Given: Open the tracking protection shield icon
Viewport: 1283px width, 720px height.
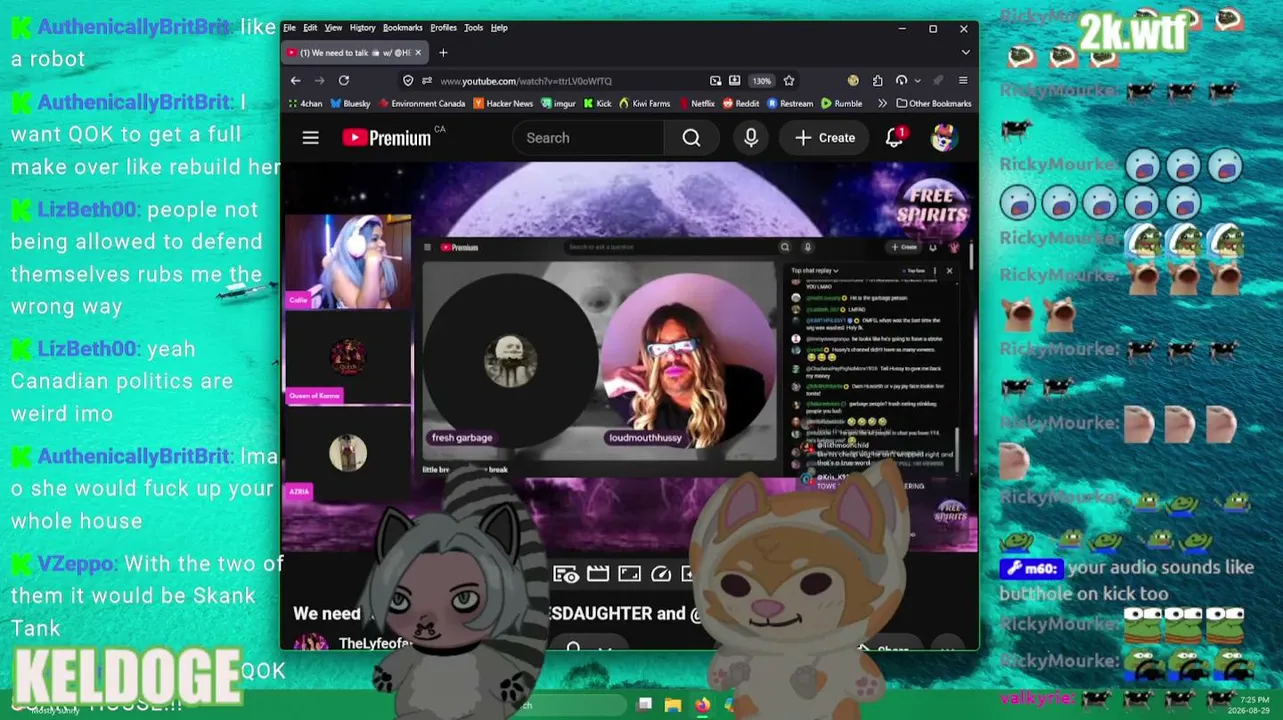Looking at the screenshot, I should pos(408,81).
